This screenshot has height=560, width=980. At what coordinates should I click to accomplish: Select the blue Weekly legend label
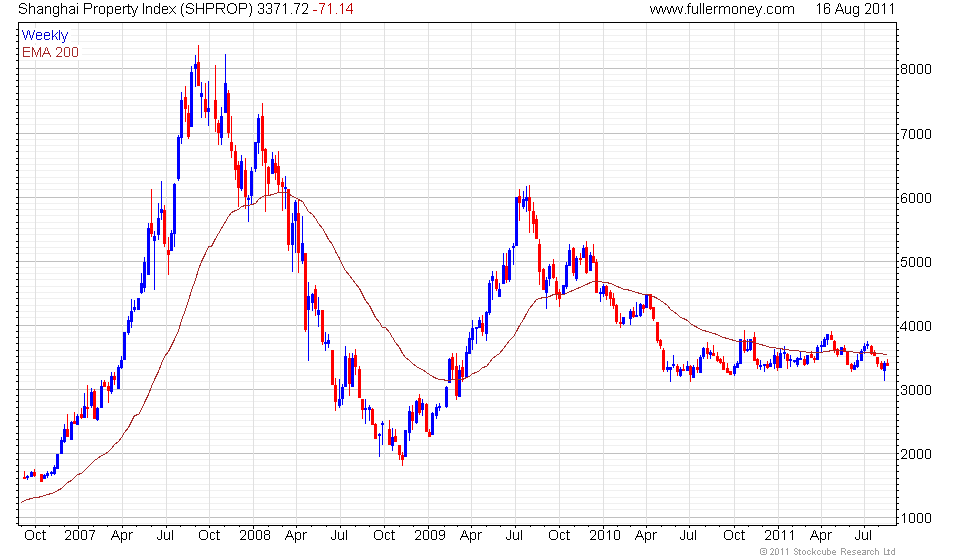point(44,36)
